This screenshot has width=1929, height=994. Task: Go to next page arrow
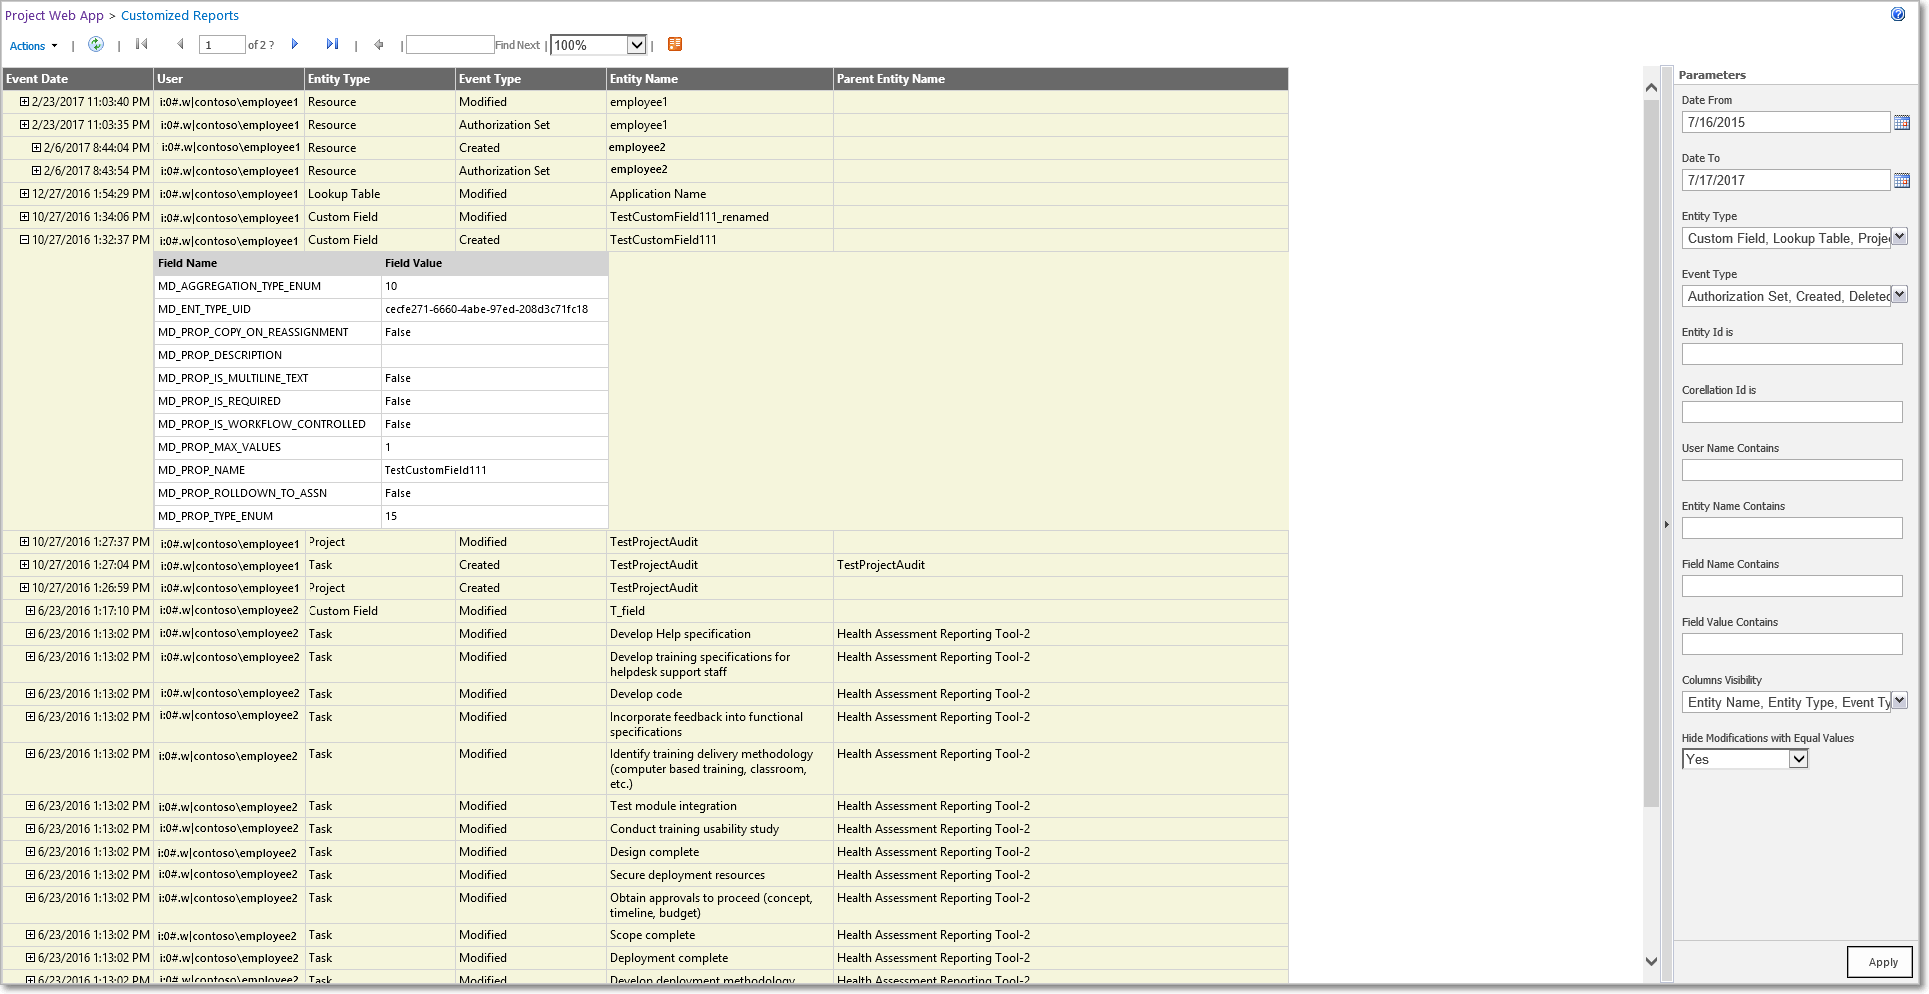pos(295,44)
